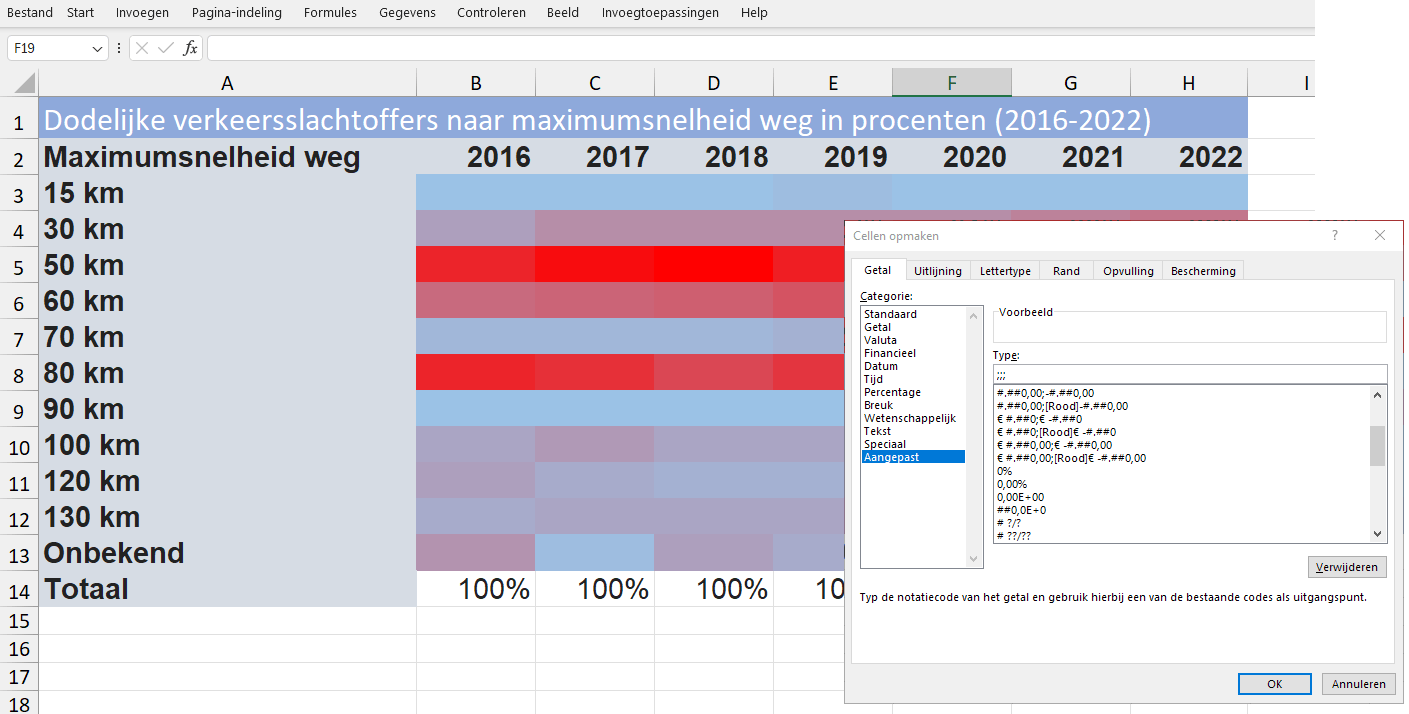The image size is (1409, 714).
Task: Click the formula bar confirm checkmark icon
Action: coord(166,48)
